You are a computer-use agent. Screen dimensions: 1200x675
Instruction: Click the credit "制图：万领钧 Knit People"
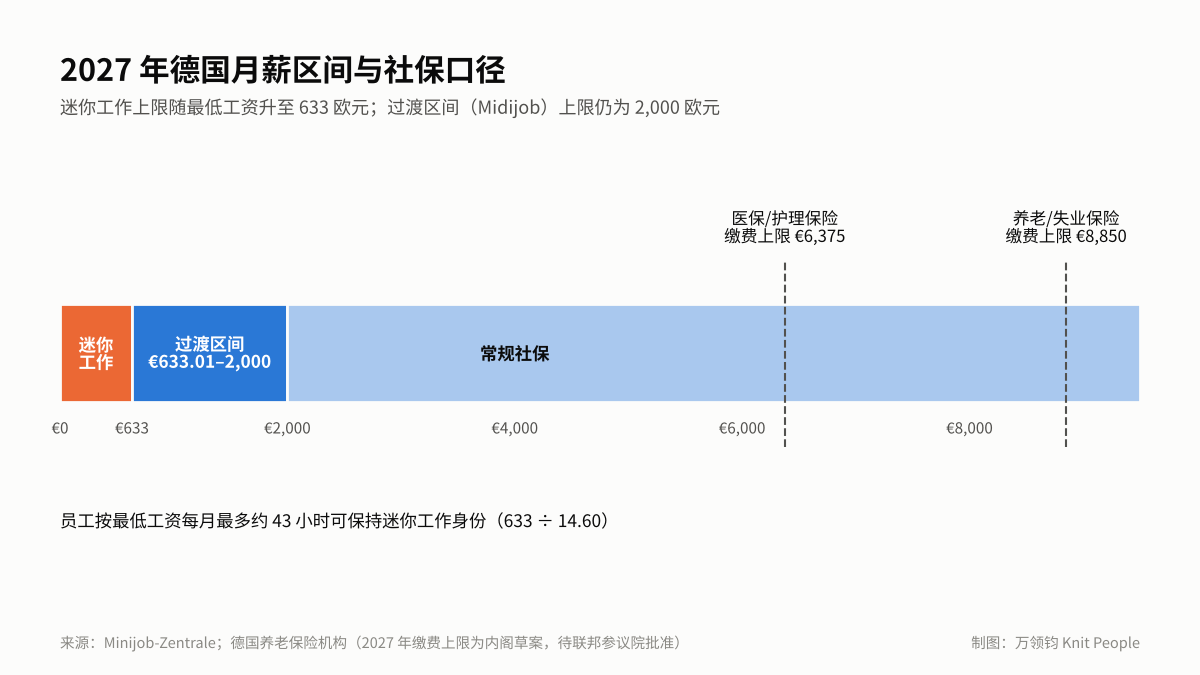1055,643
